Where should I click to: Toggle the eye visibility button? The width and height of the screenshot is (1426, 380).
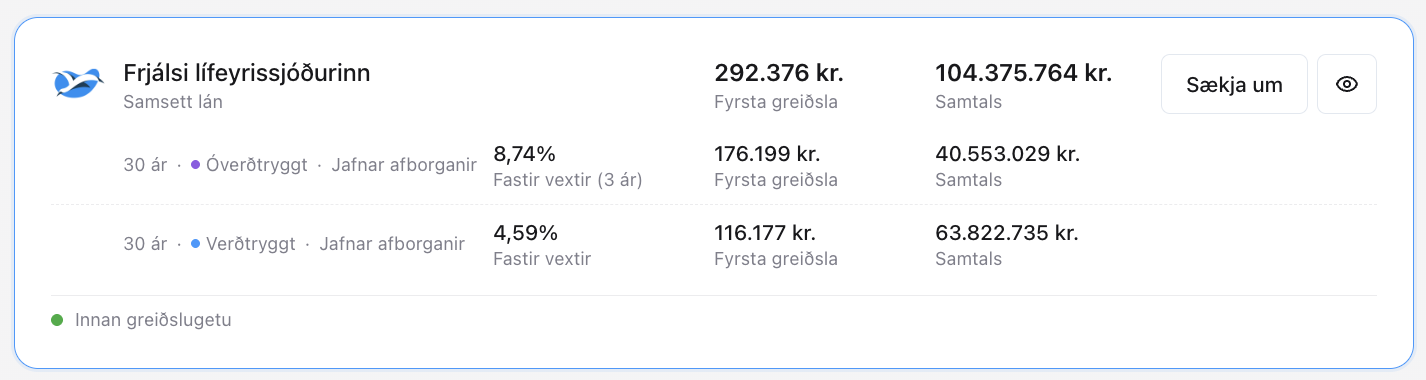pyautogui.click(x=1347, y=84)
